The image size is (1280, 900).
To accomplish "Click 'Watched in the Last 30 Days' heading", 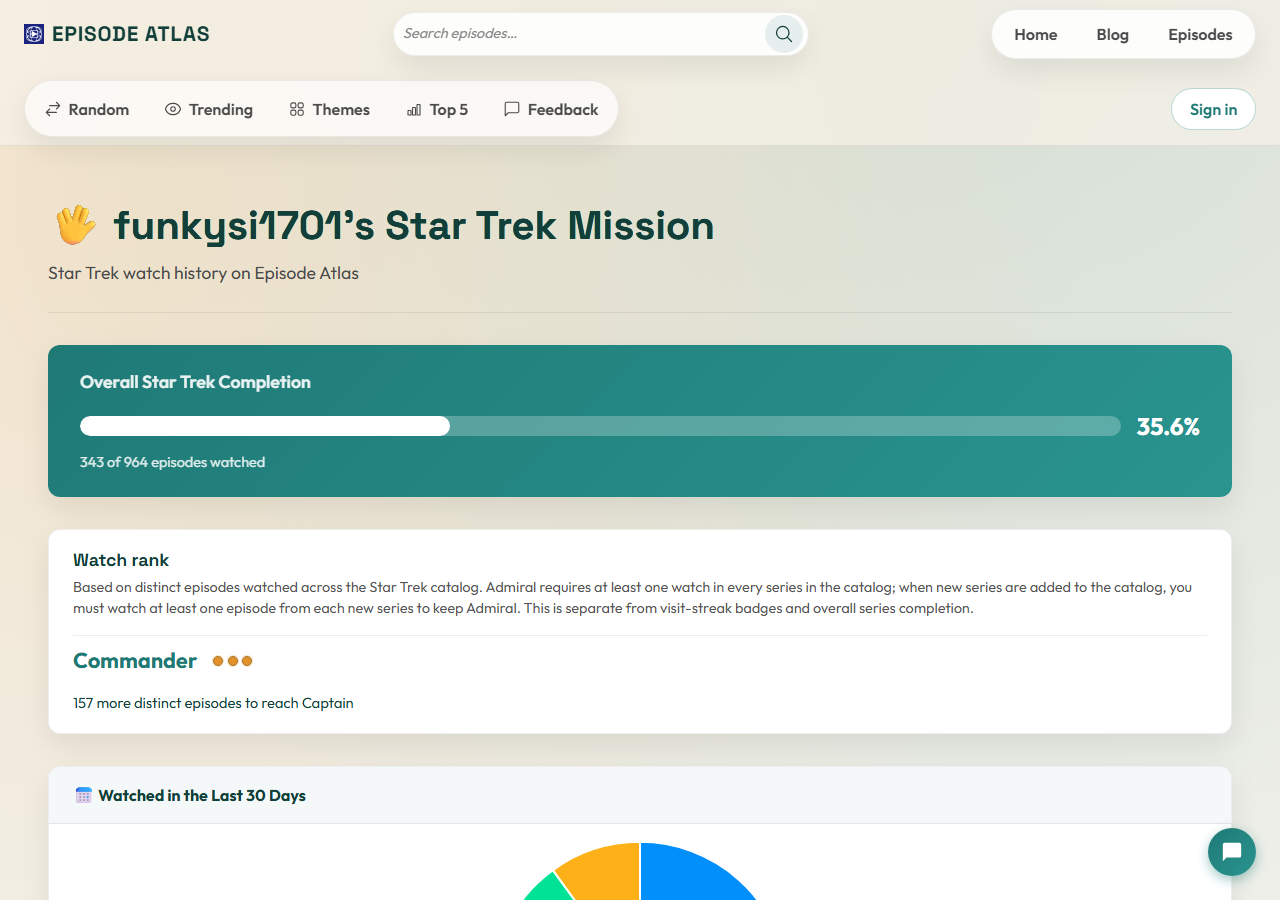I will tap(202, 796).
